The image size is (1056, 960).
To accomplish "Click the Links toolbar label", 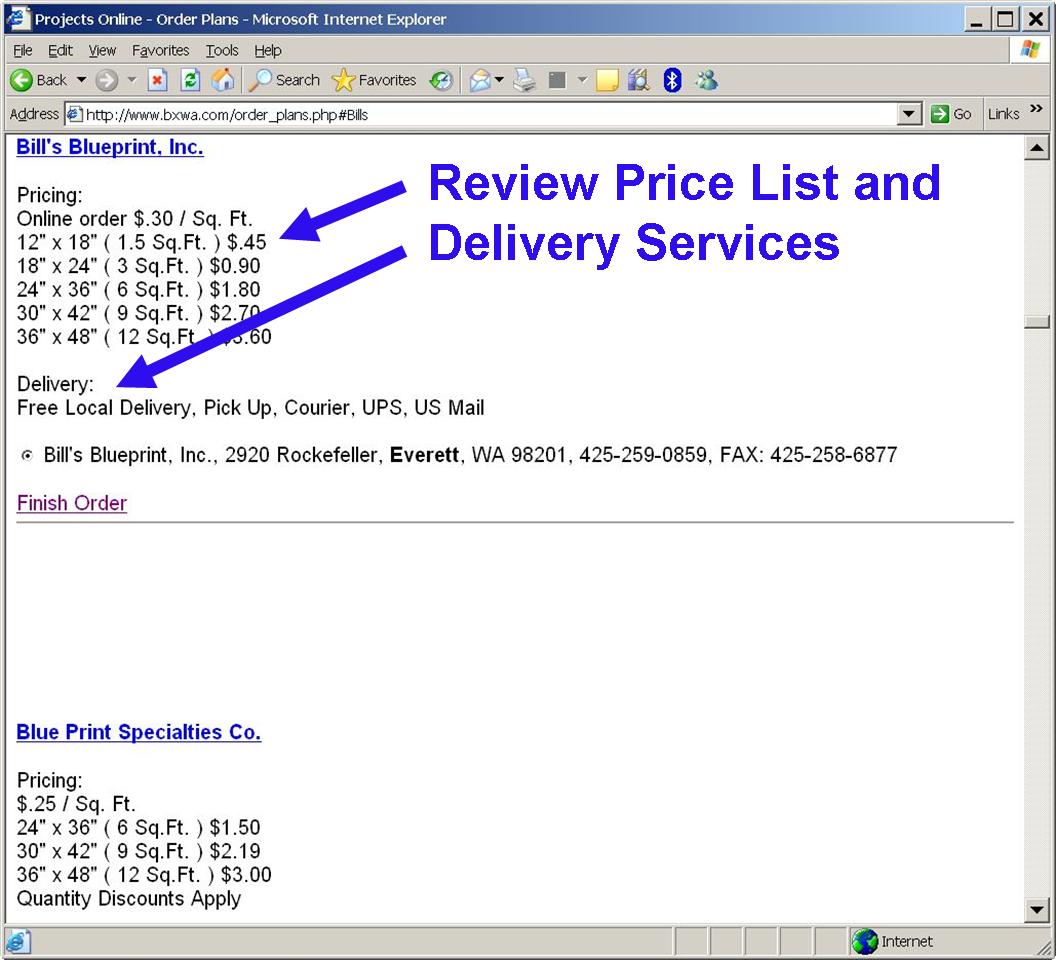I will (1003, 115).
